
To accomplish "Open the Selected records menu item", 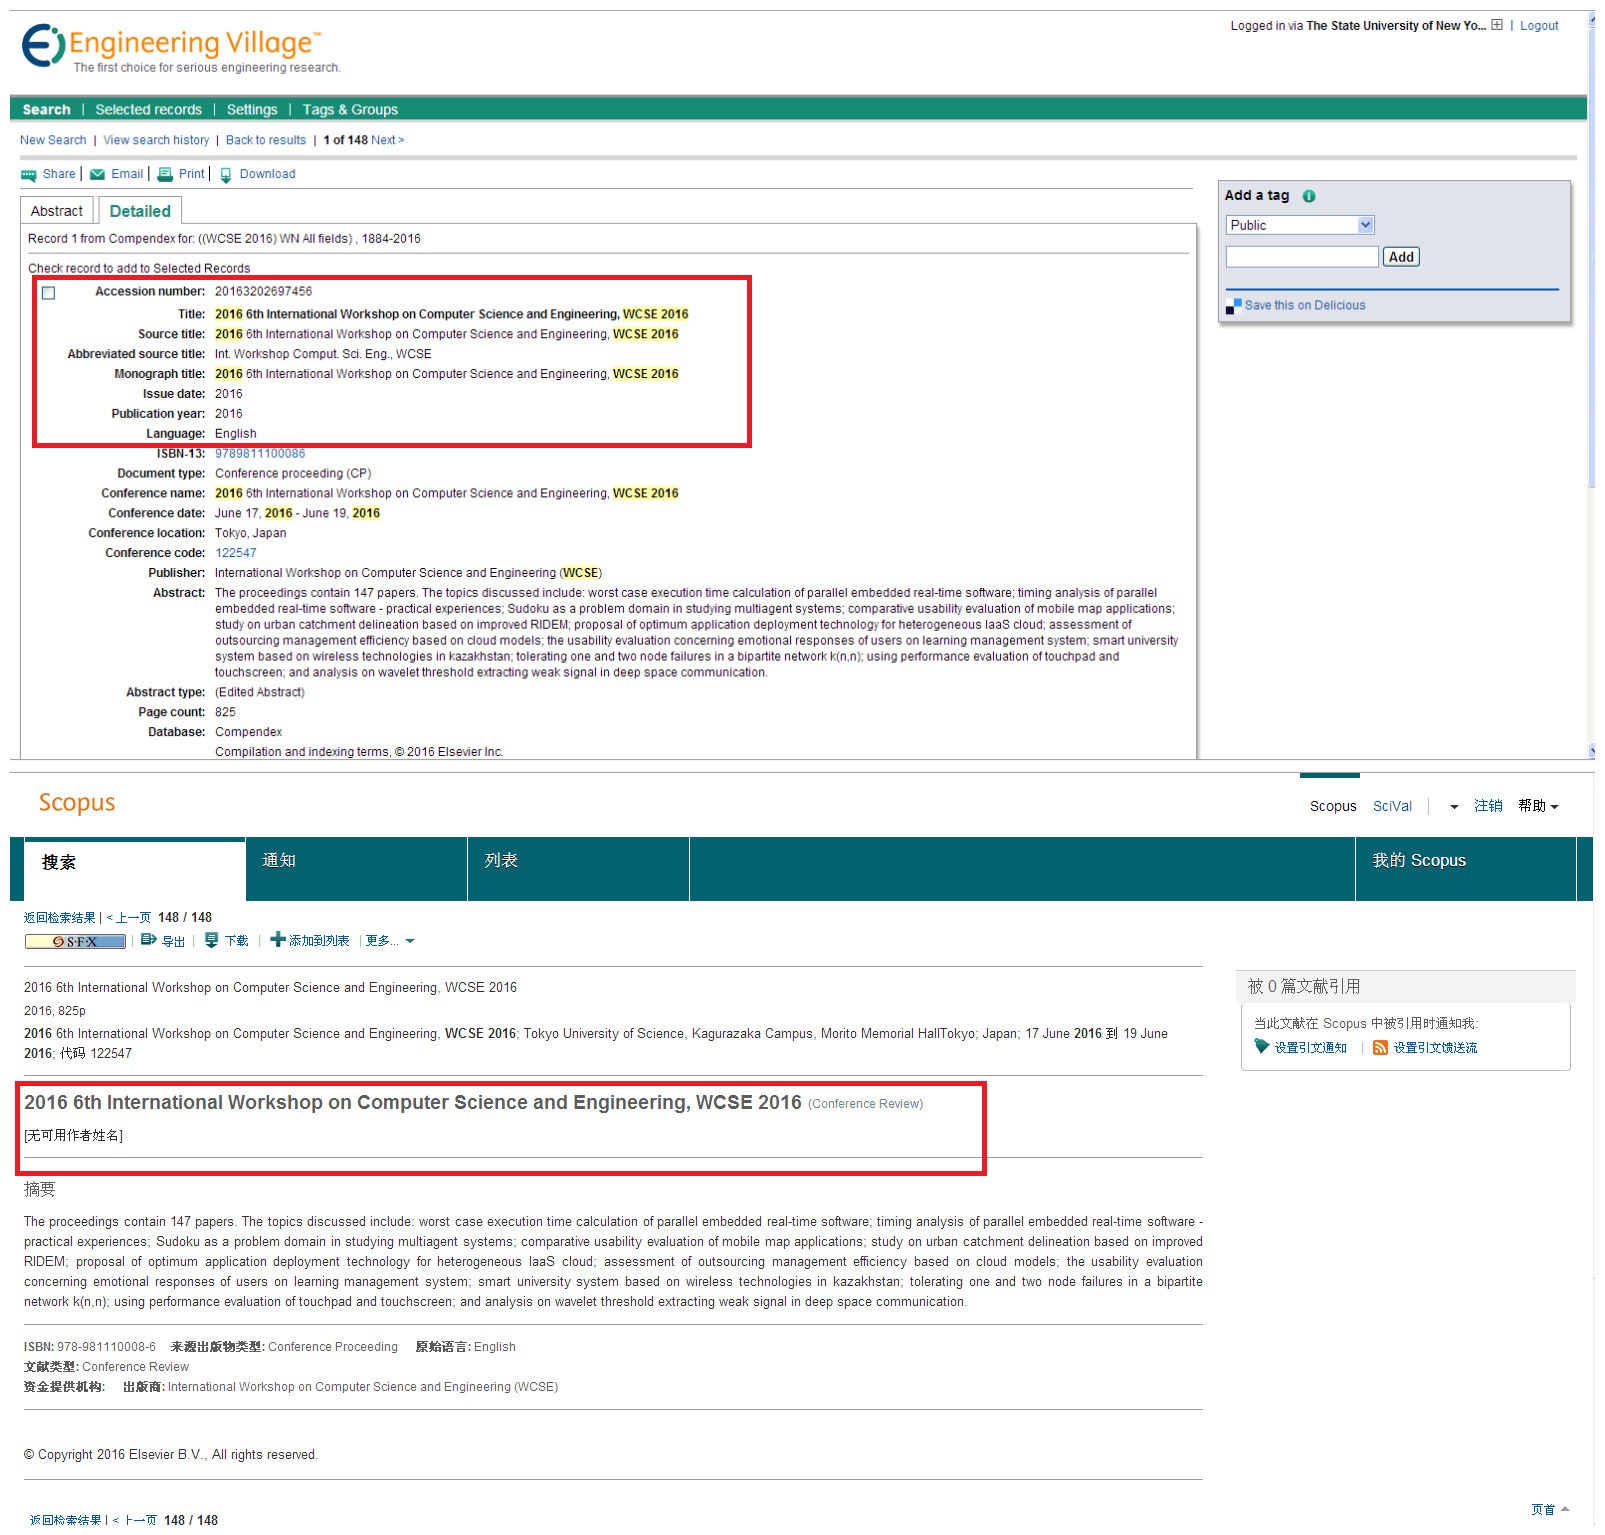I will tap(149, 110).
